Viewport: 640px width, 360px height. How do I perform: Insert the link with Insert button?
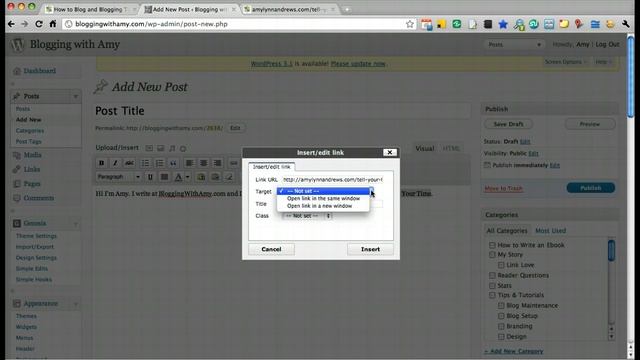pos(370,249)
